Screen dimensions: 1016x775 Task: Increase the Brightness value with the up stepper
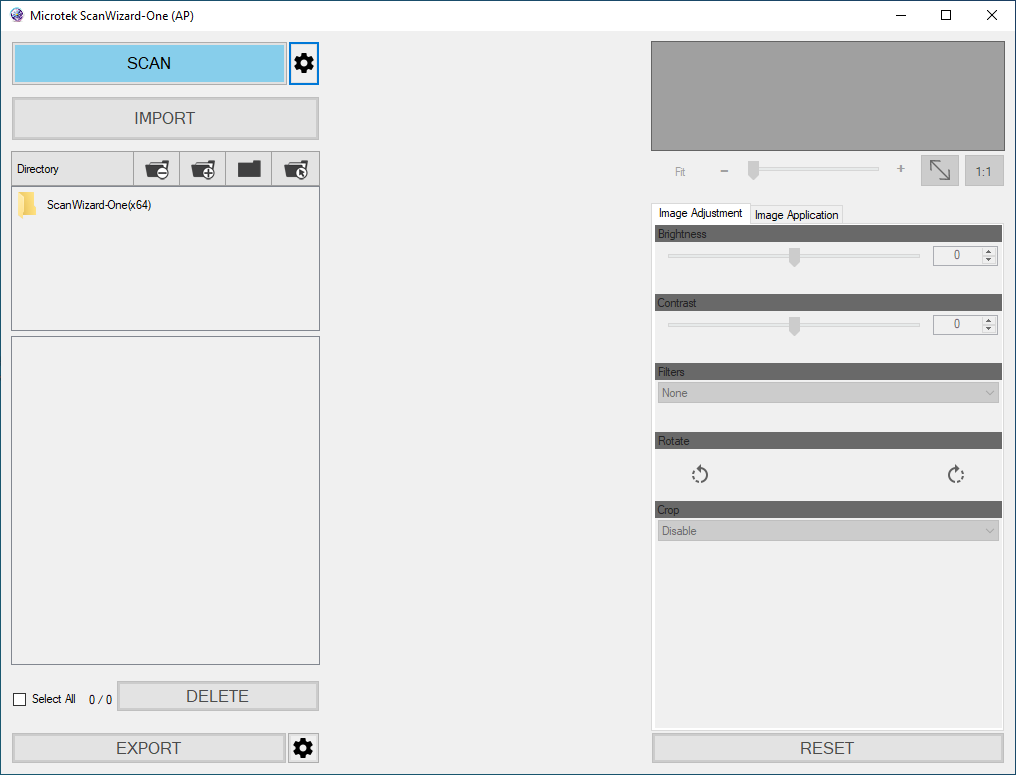click(x=990, y=251)
